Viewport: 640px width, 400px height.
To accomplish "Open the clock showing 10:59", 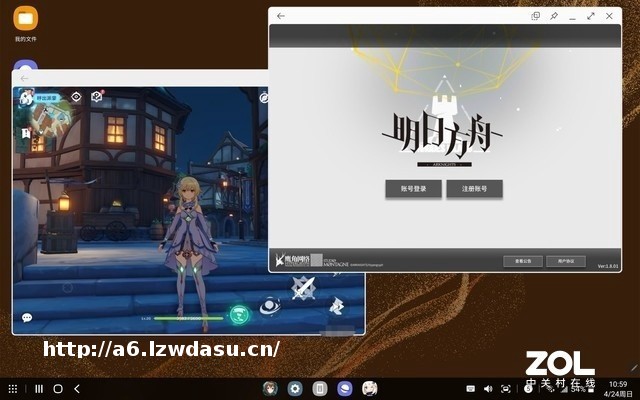I will (617, 384).
